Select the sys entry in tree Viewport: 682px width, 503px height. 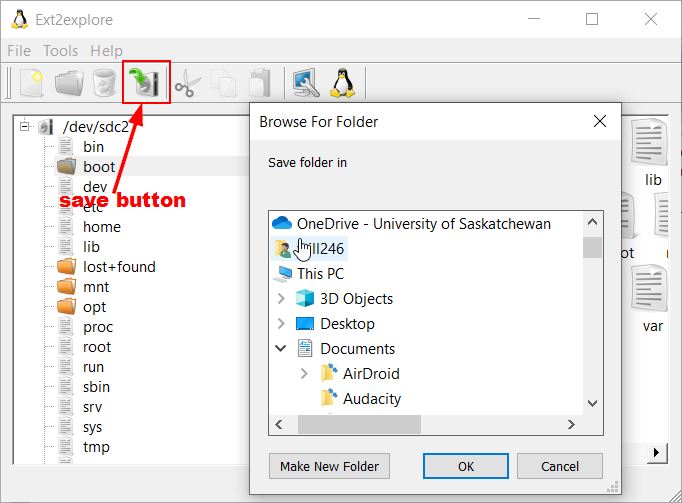click(92, 427)
